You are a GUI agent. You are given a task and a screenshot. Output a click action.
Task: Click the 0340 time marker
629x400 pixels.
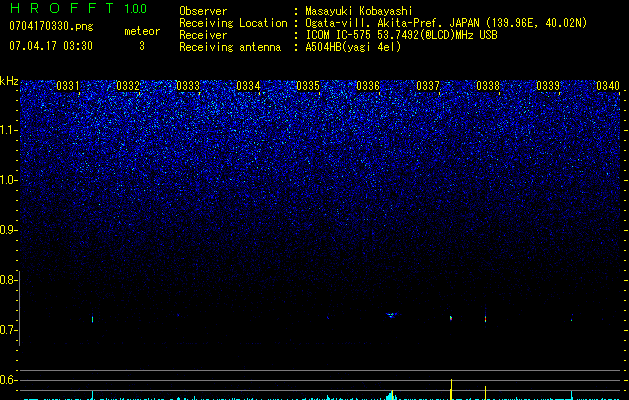tap(608, 86)
